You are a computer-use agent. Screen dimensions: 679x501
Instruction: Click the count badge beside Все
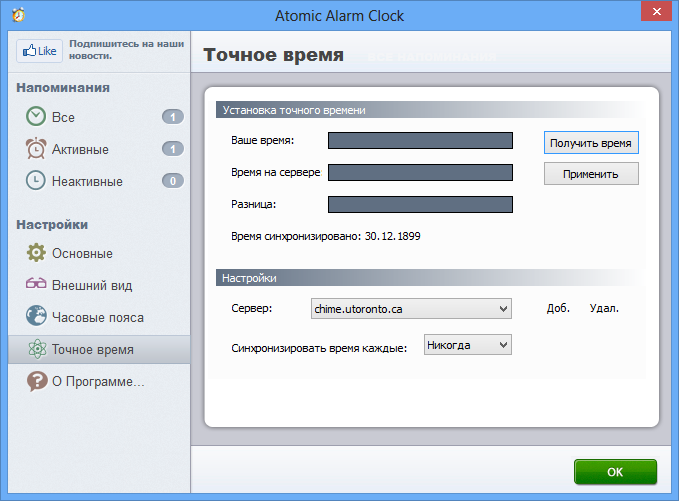point(173,117)
